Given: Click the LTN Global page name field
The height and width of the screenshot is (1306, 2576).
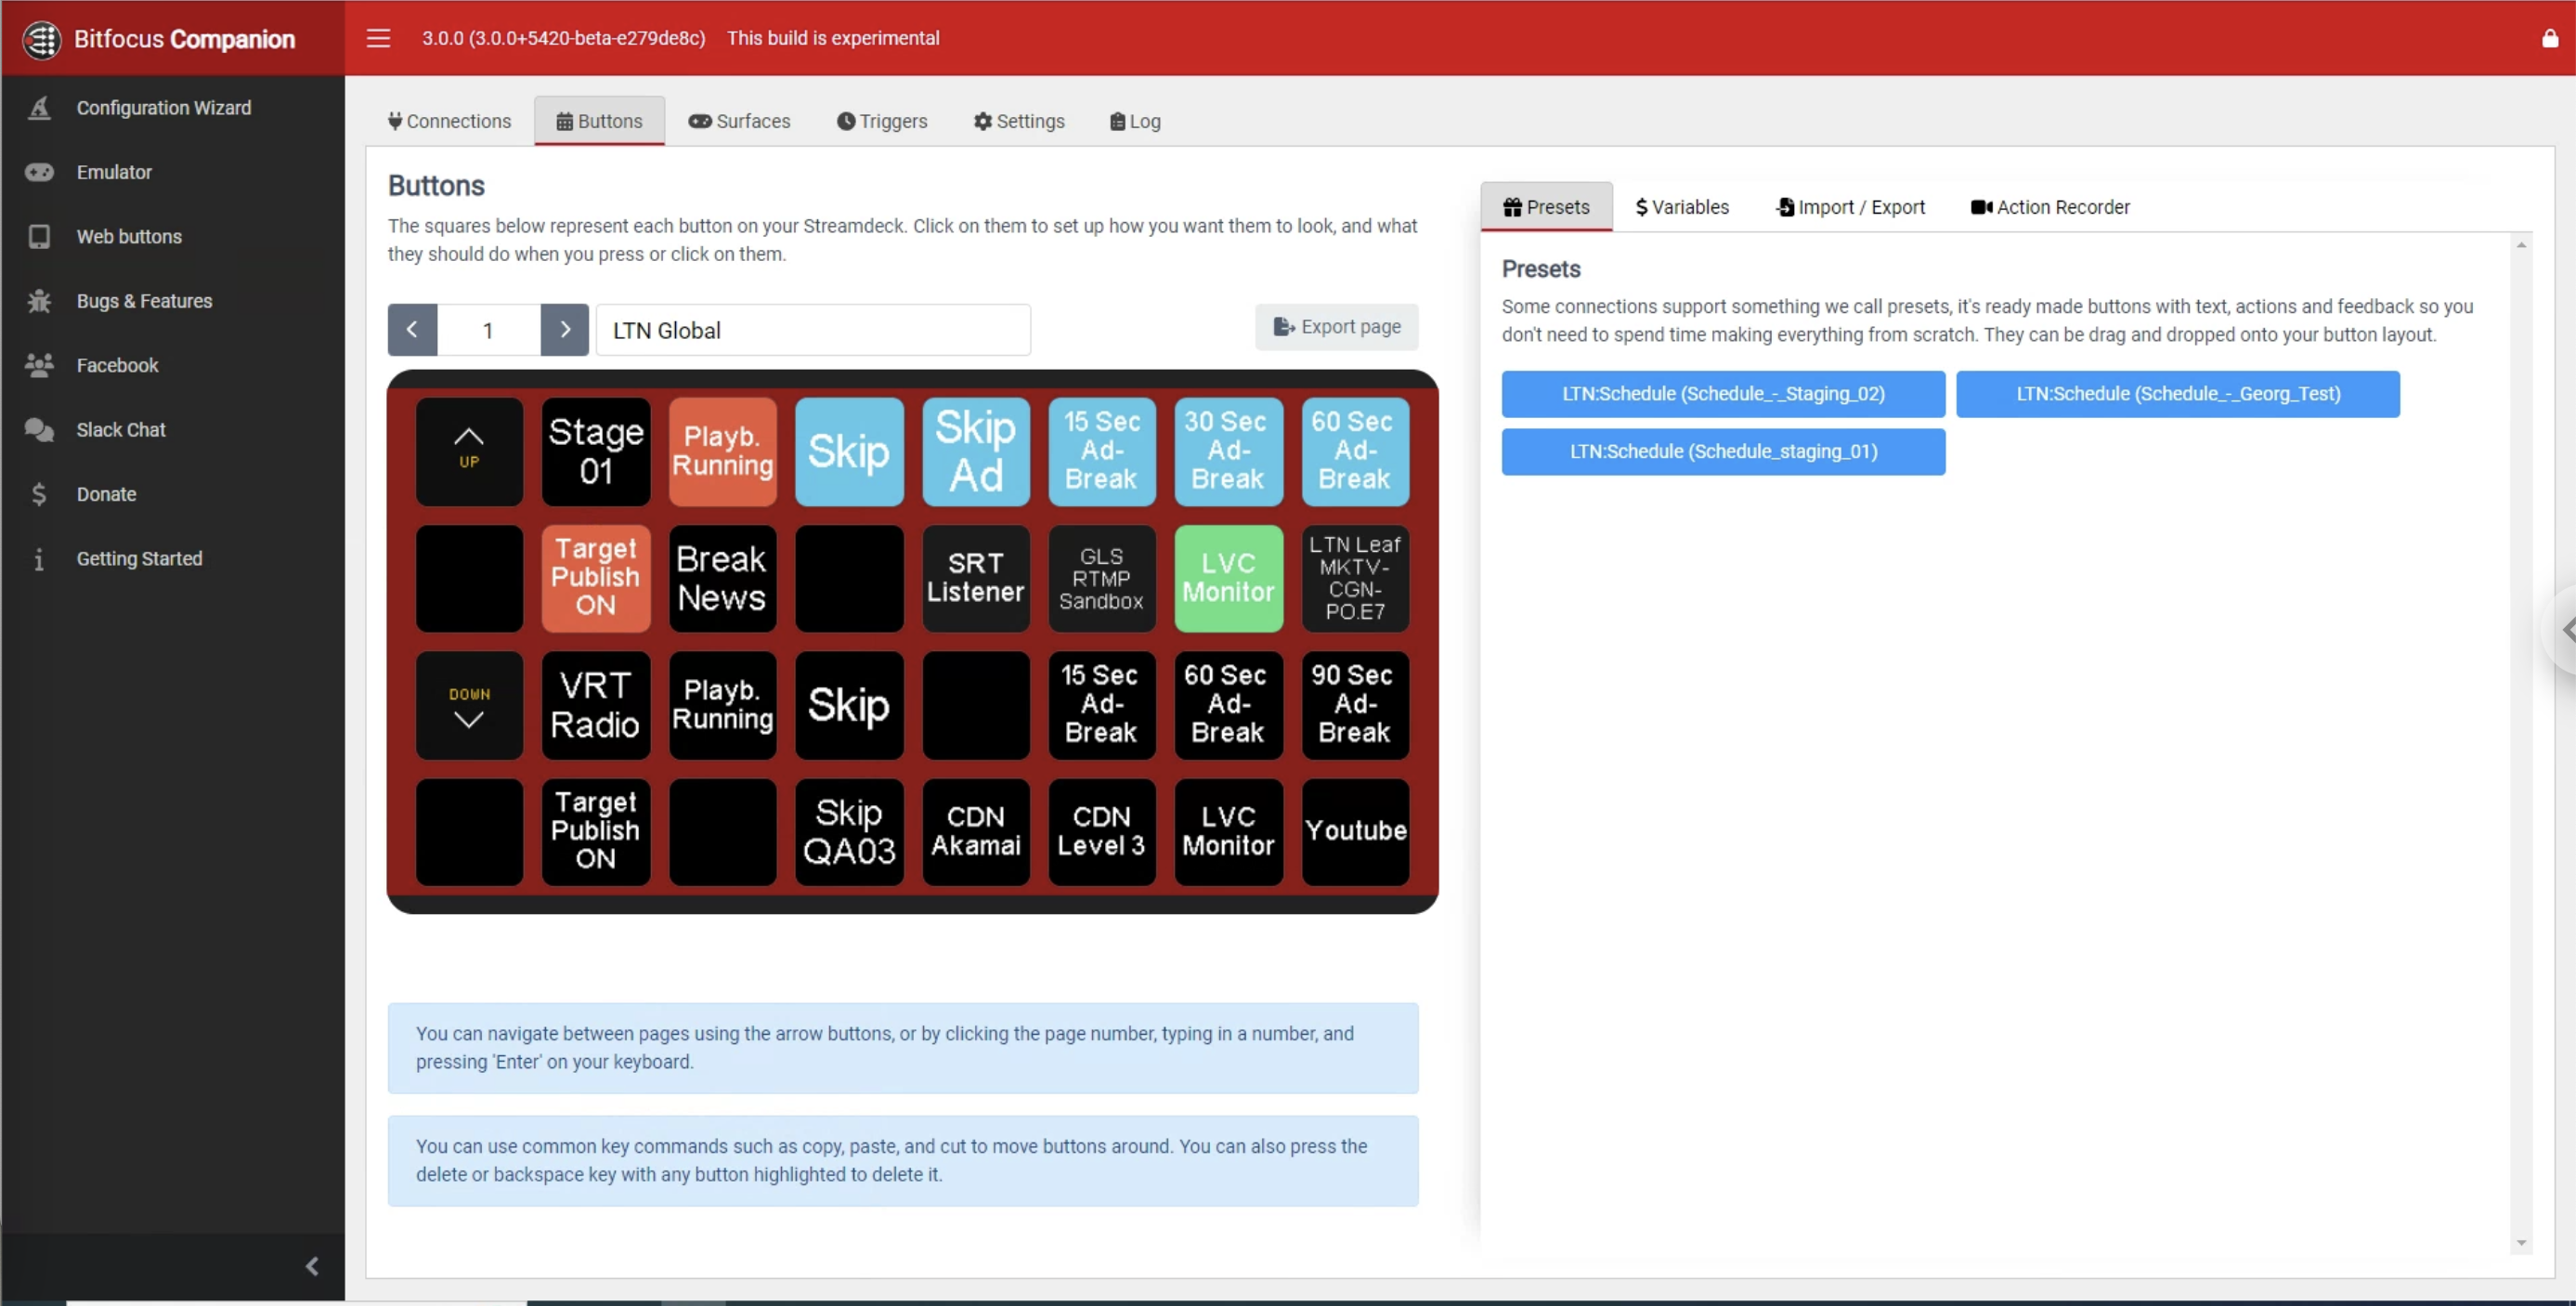Looking at the screenshot, I should tap(813, 329).
